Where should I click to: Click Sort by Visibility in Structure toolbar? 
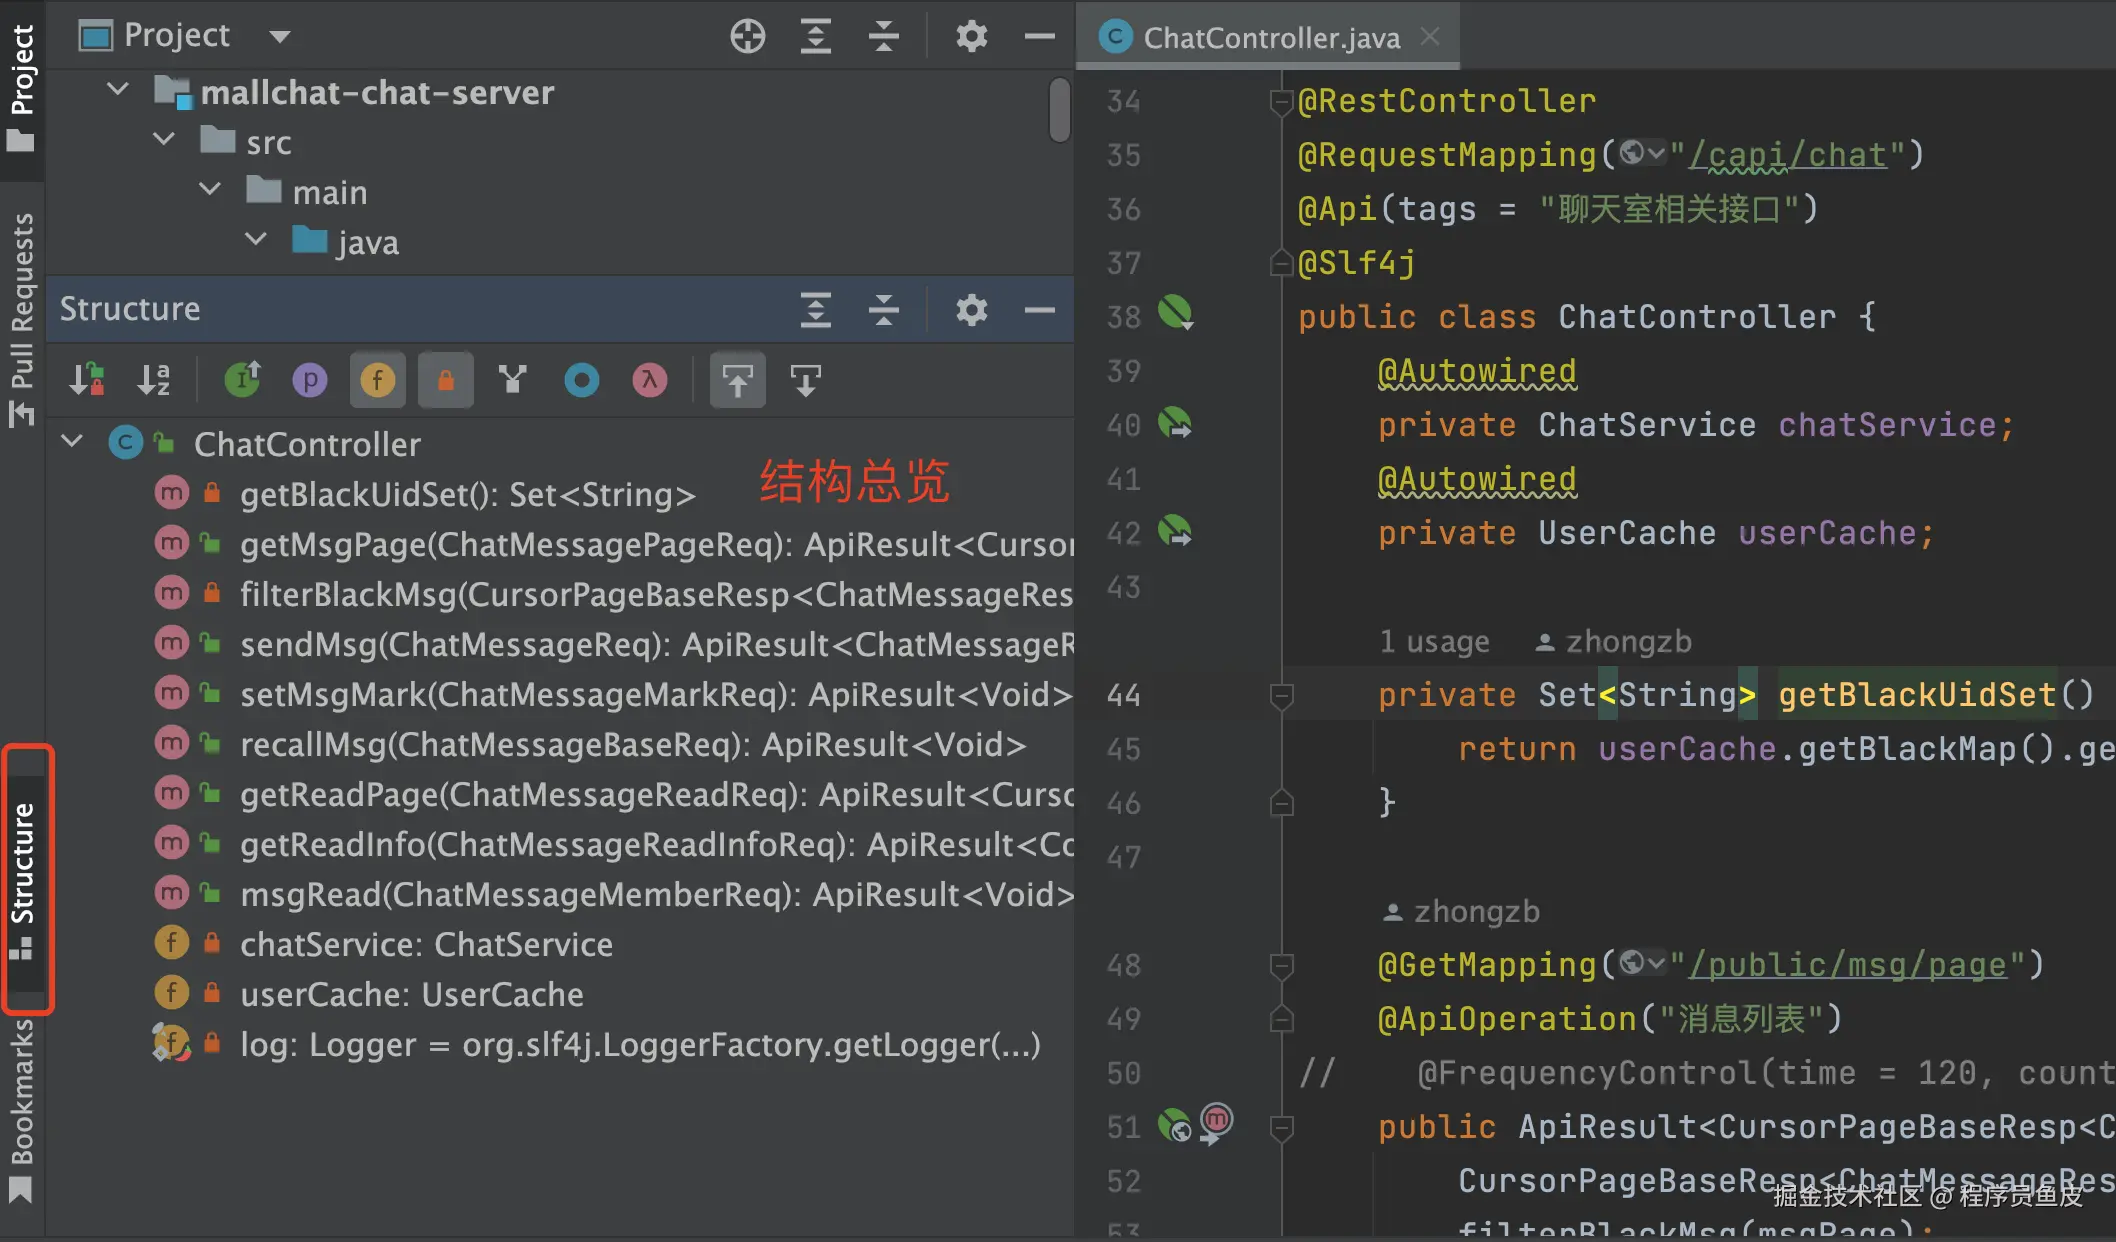point(87,380)
